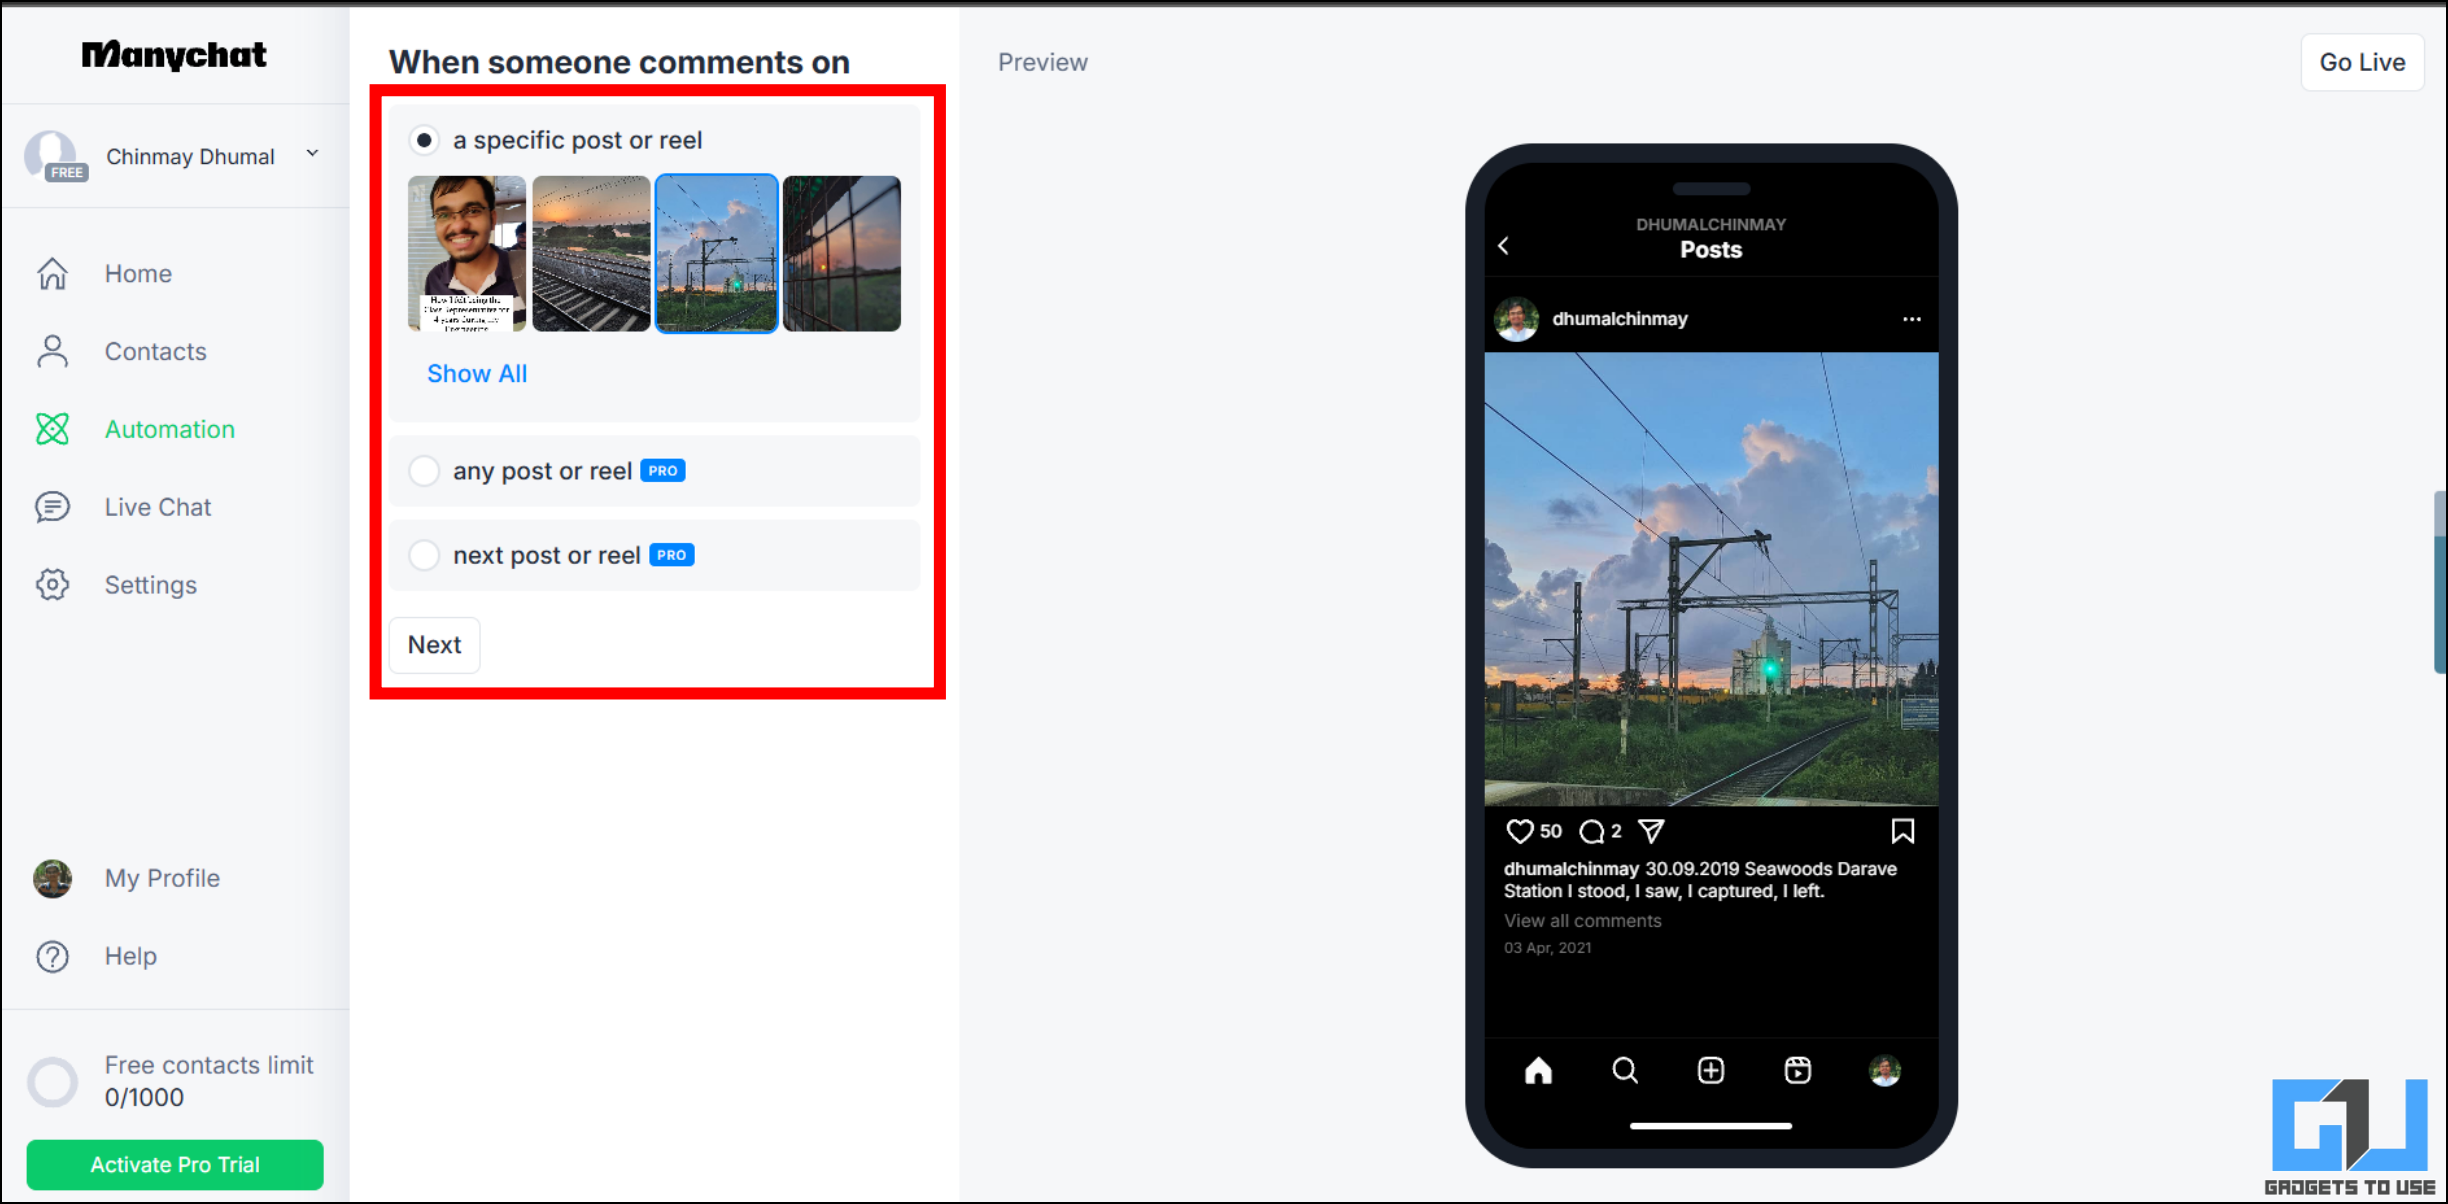Click the Automation menu item in sidebar

pos(170,428)
